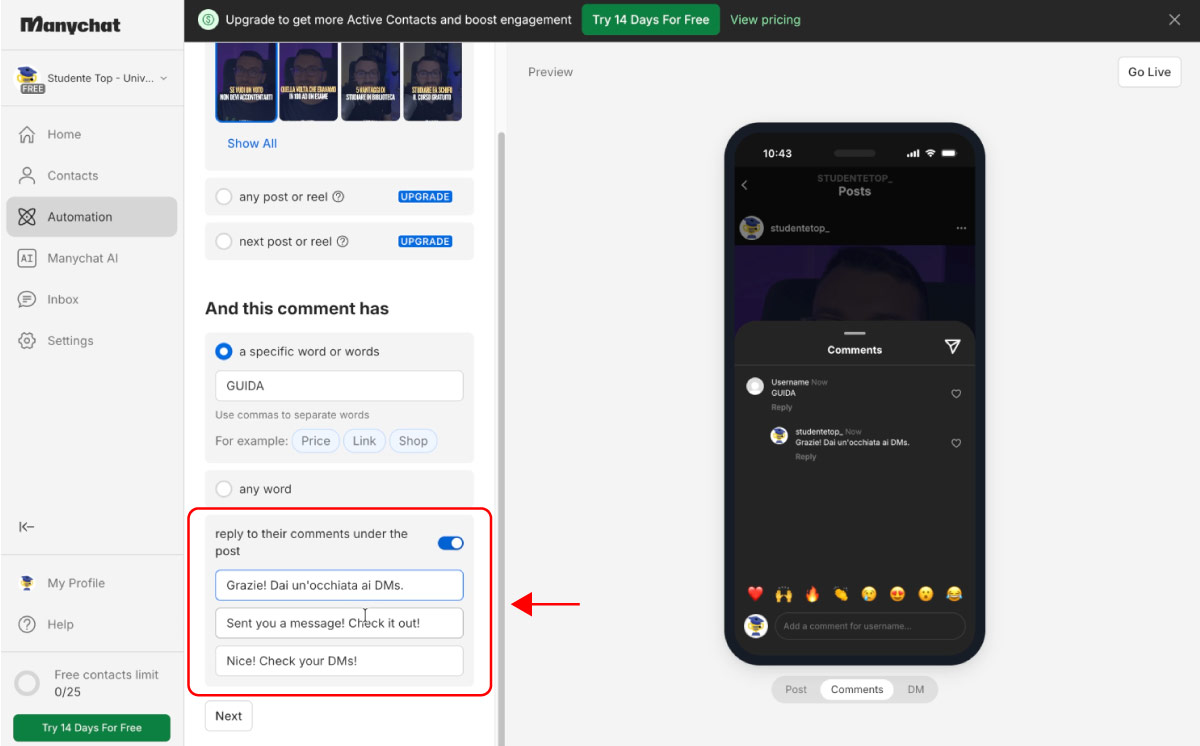Screen dimensions: 1200x746
Task: Toggle reply to their comments switch
Action: click(451, 543)
